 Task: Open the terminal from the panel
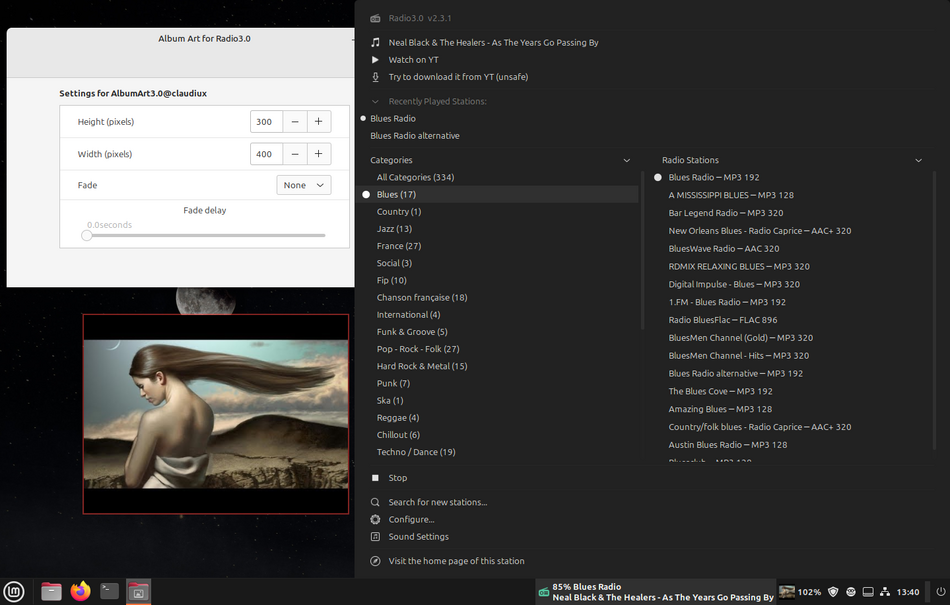109,590
